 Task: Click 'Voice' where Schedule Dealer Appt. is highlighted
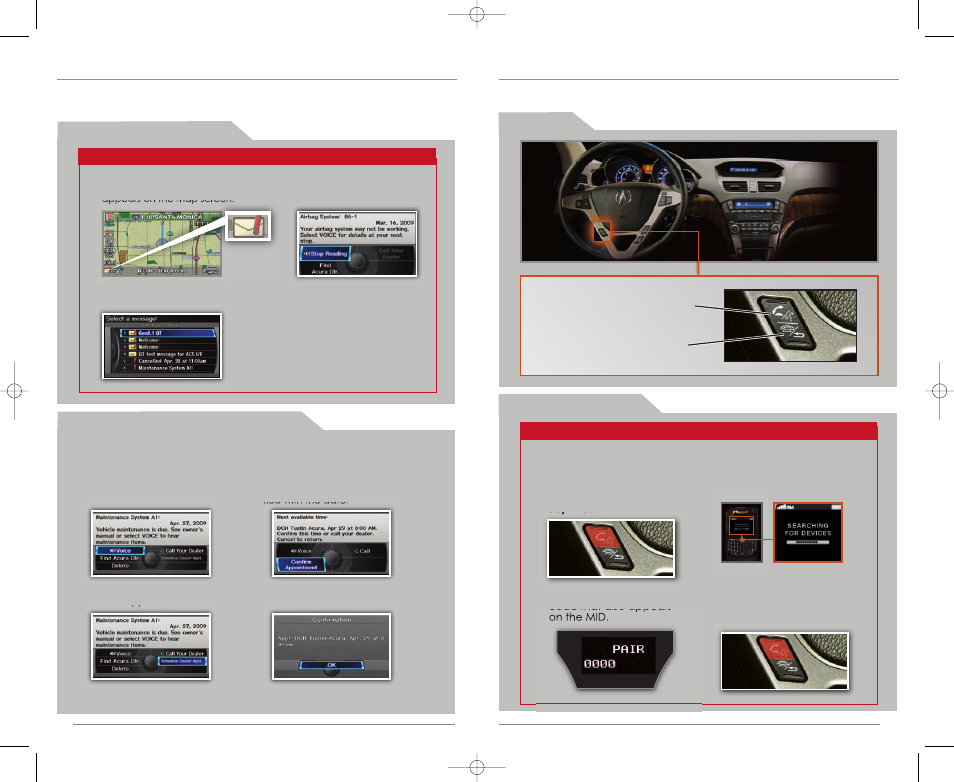tap(120, 653)
